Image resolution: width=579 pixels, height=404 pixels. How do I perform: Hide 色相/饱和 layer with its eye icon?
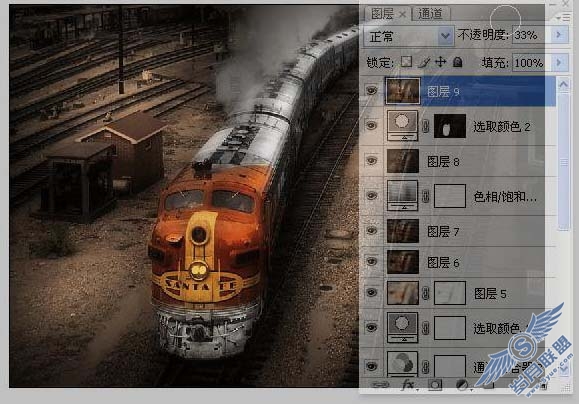click(x=371, y=195)
